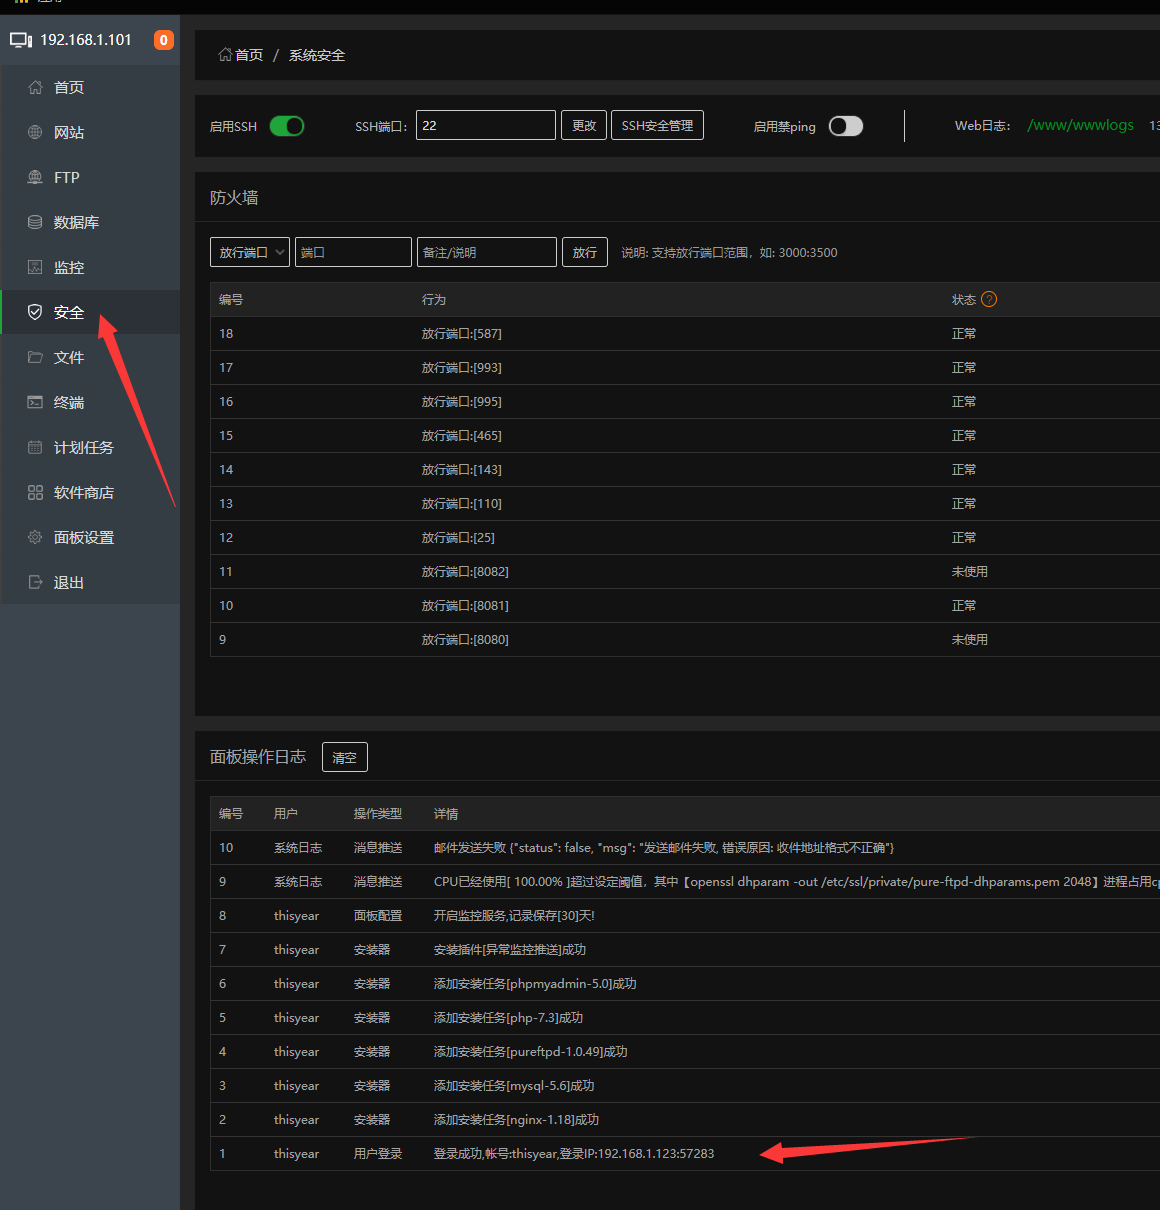Viewport: 1160px width, 1210px height.
Task: Click the log entry 安装插件[异常监控推送]成功
Action: click(x=685, y=950)
